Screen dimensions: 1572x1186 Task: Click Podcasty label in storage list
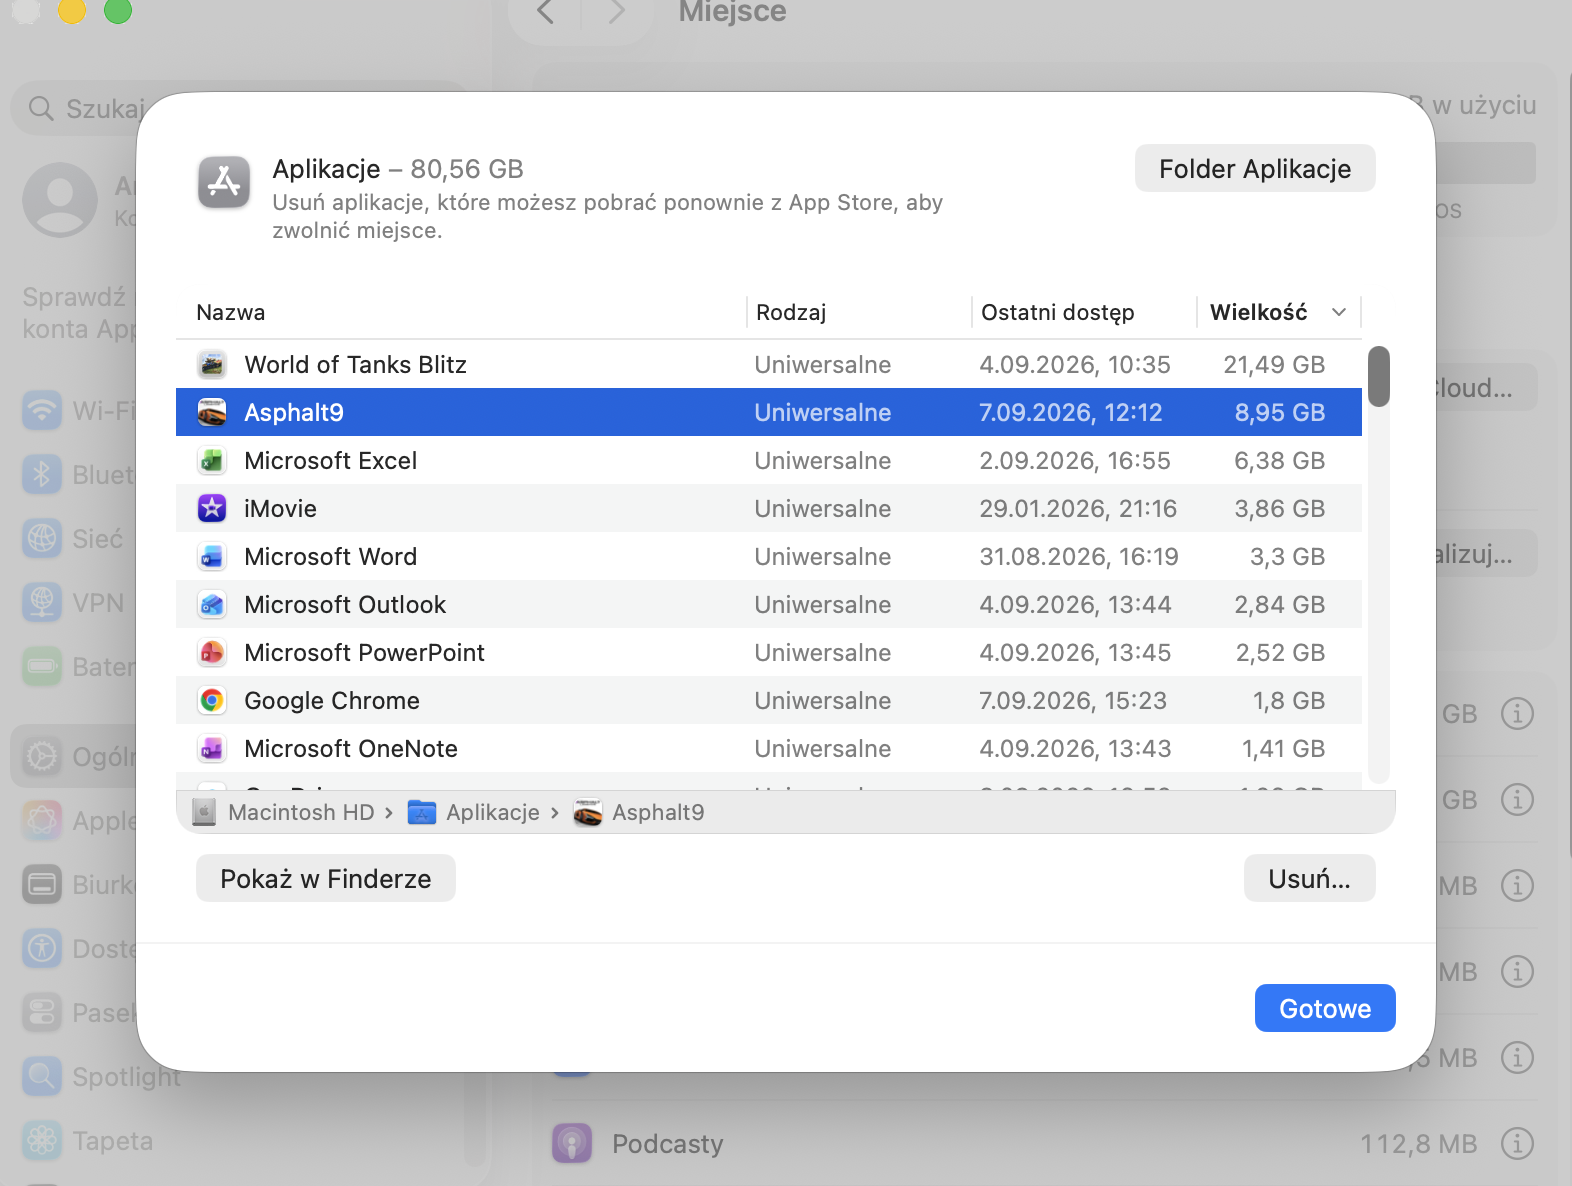click(x=668, y=1144)
